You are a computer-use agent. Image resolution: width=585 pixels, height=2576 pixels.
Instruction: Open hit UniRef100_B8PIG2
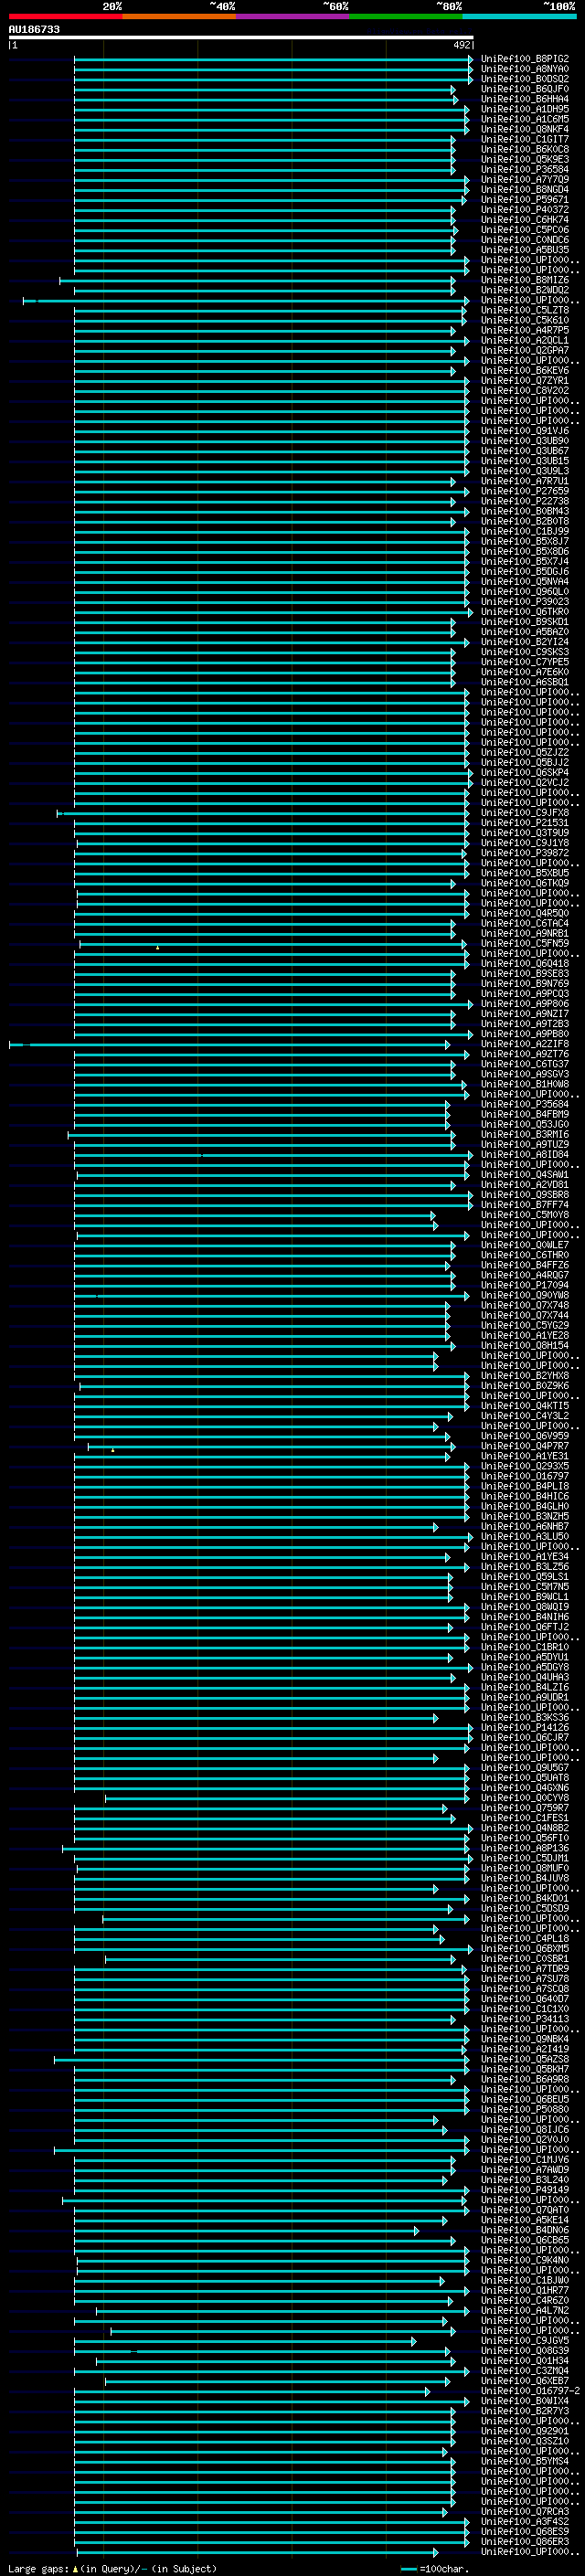click(x=525, y=59)
